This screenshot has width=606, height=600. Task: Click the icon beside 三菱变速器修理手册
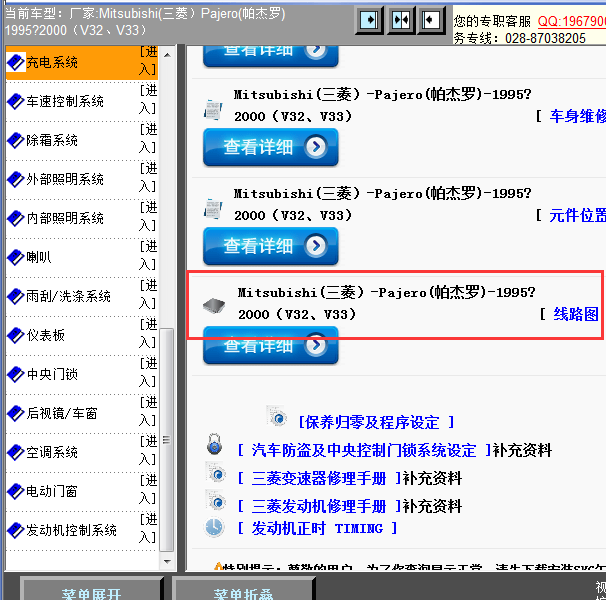point(216,472)
